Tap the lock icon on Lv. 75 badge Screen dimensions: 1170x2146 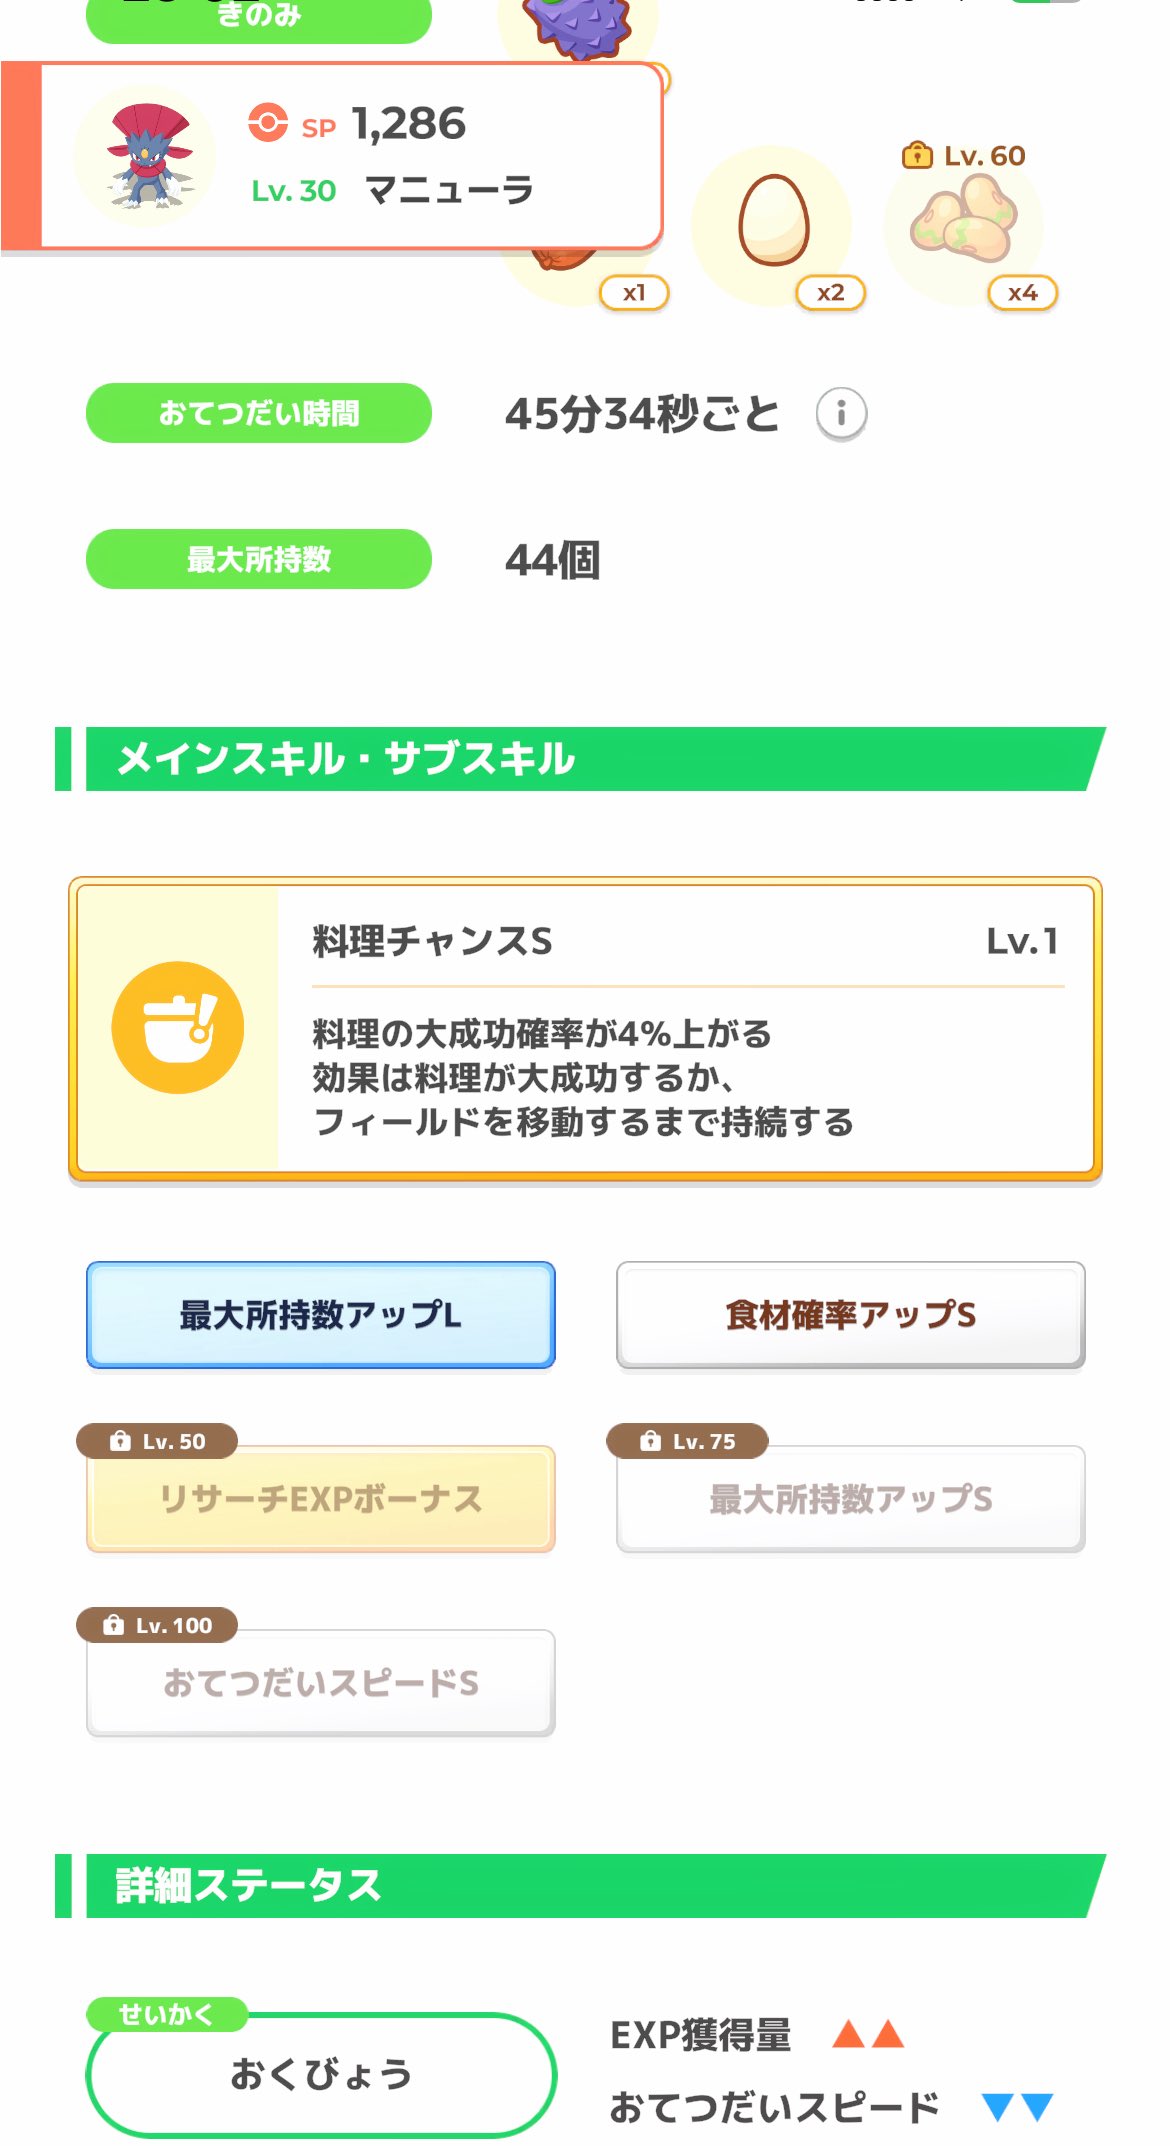(x=650, y=1441)
